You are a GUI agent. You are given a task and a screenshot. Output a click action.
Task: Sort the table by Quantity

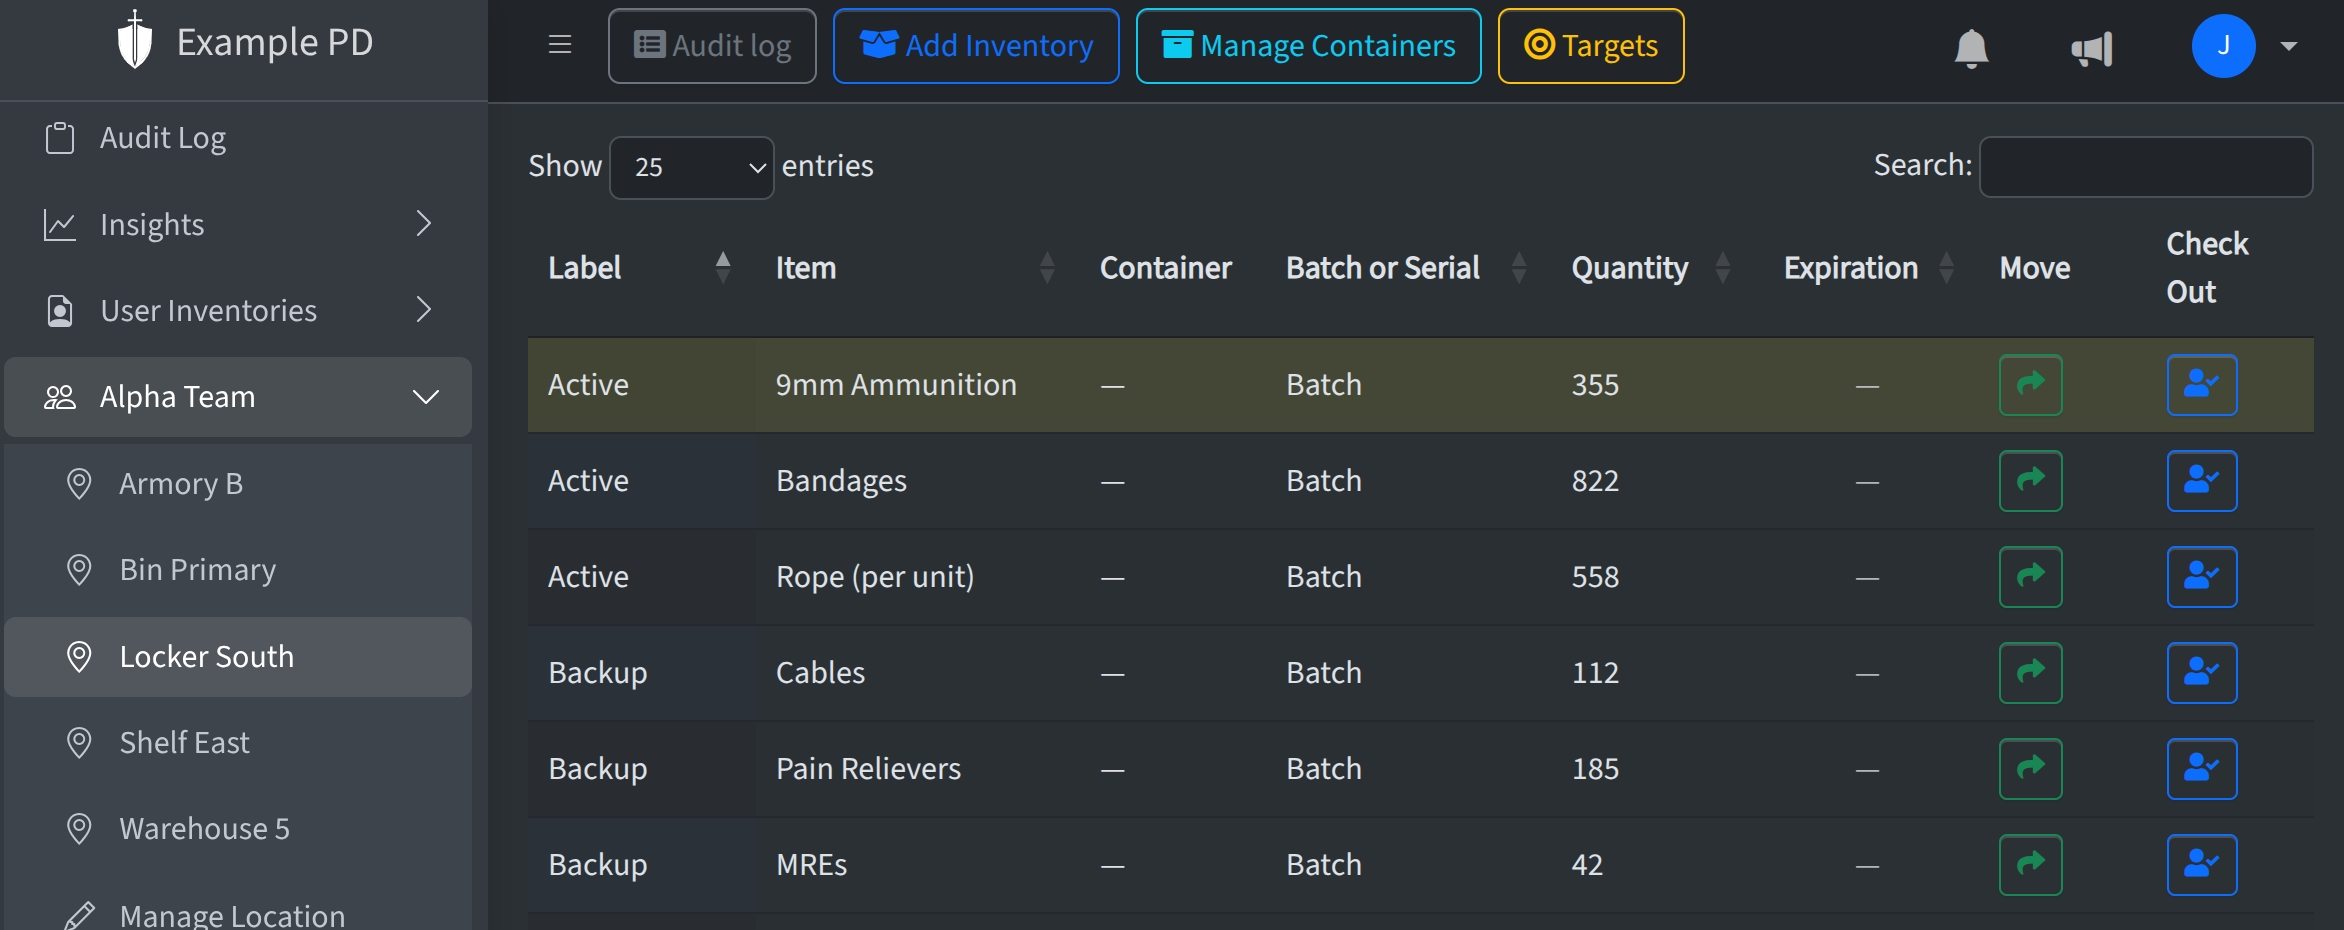coord(1722,267)
